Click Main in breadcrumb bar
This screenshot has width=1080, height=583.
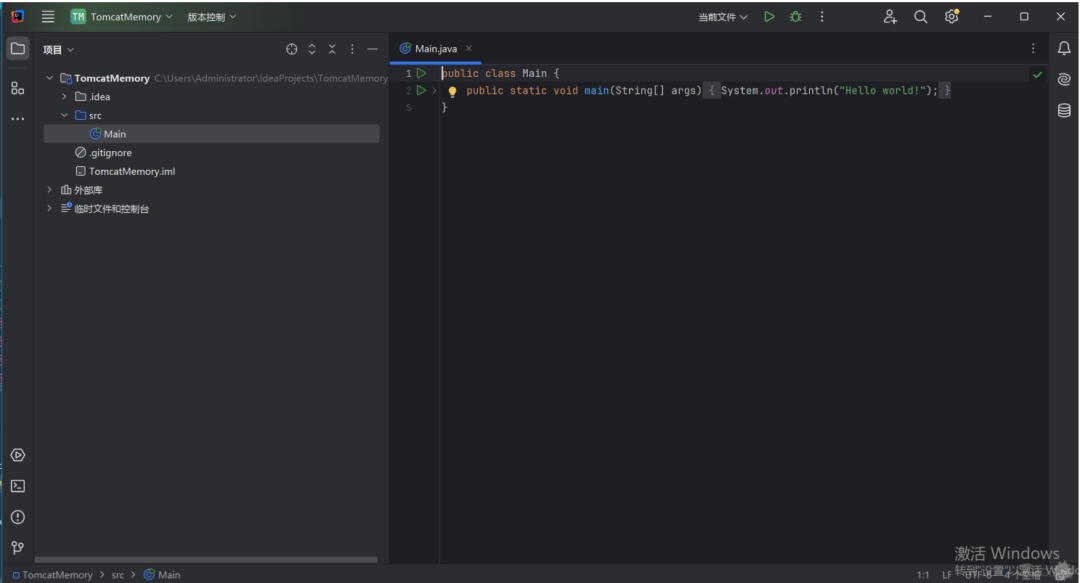coord(162,575)
